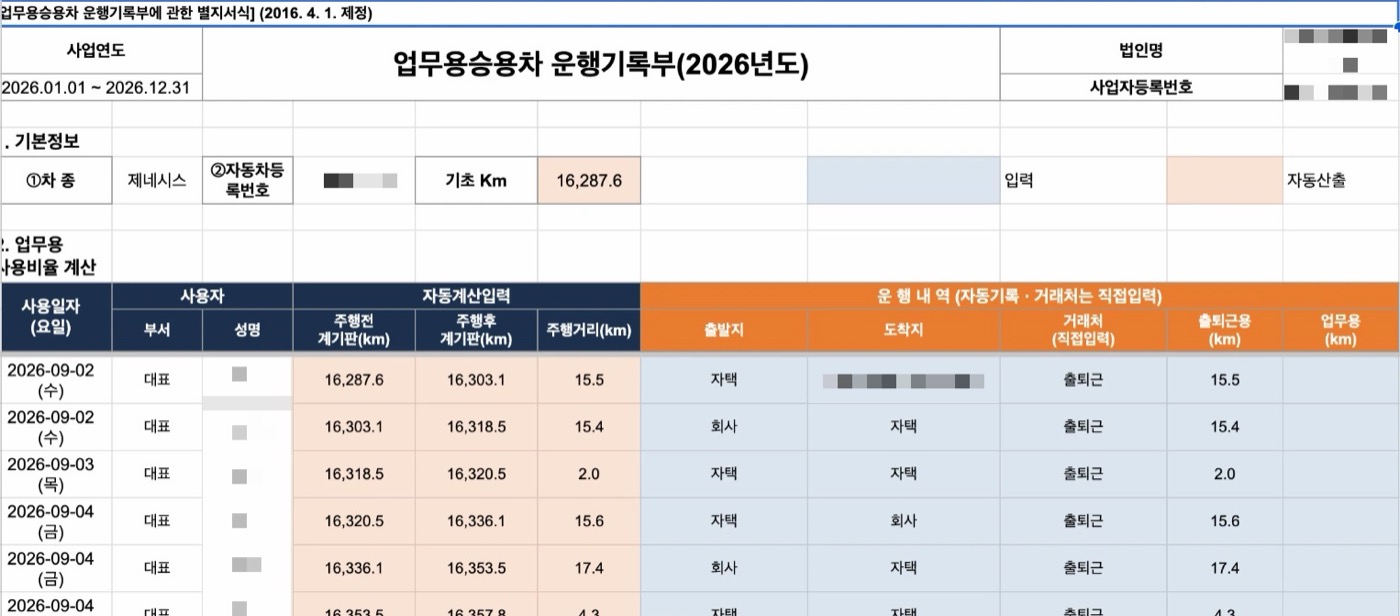The height and width of the screenshot is (616, 1400).
Task: Click 출발지 자택 in the 15.5 km row
Action: pyautogui.click(x=724, y=380)
